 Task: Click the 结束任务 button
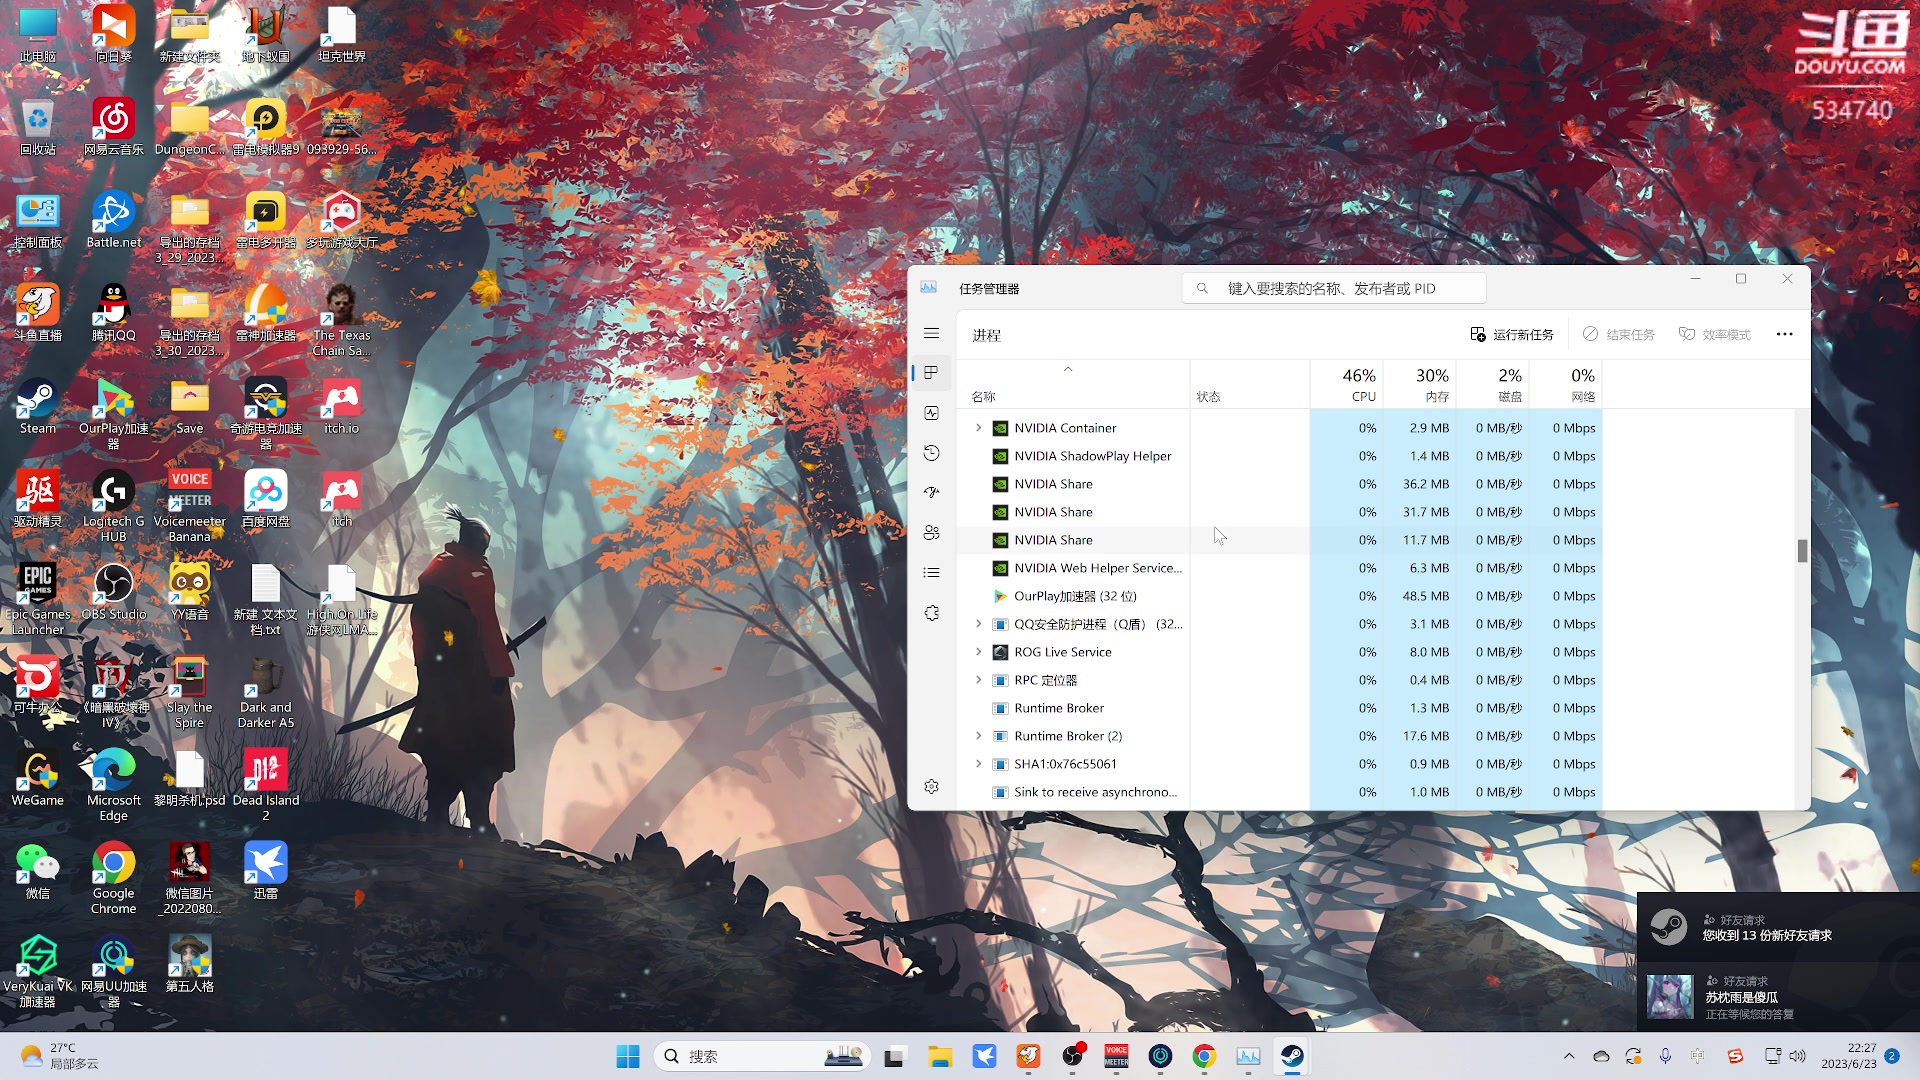(x=1619, y=335)
